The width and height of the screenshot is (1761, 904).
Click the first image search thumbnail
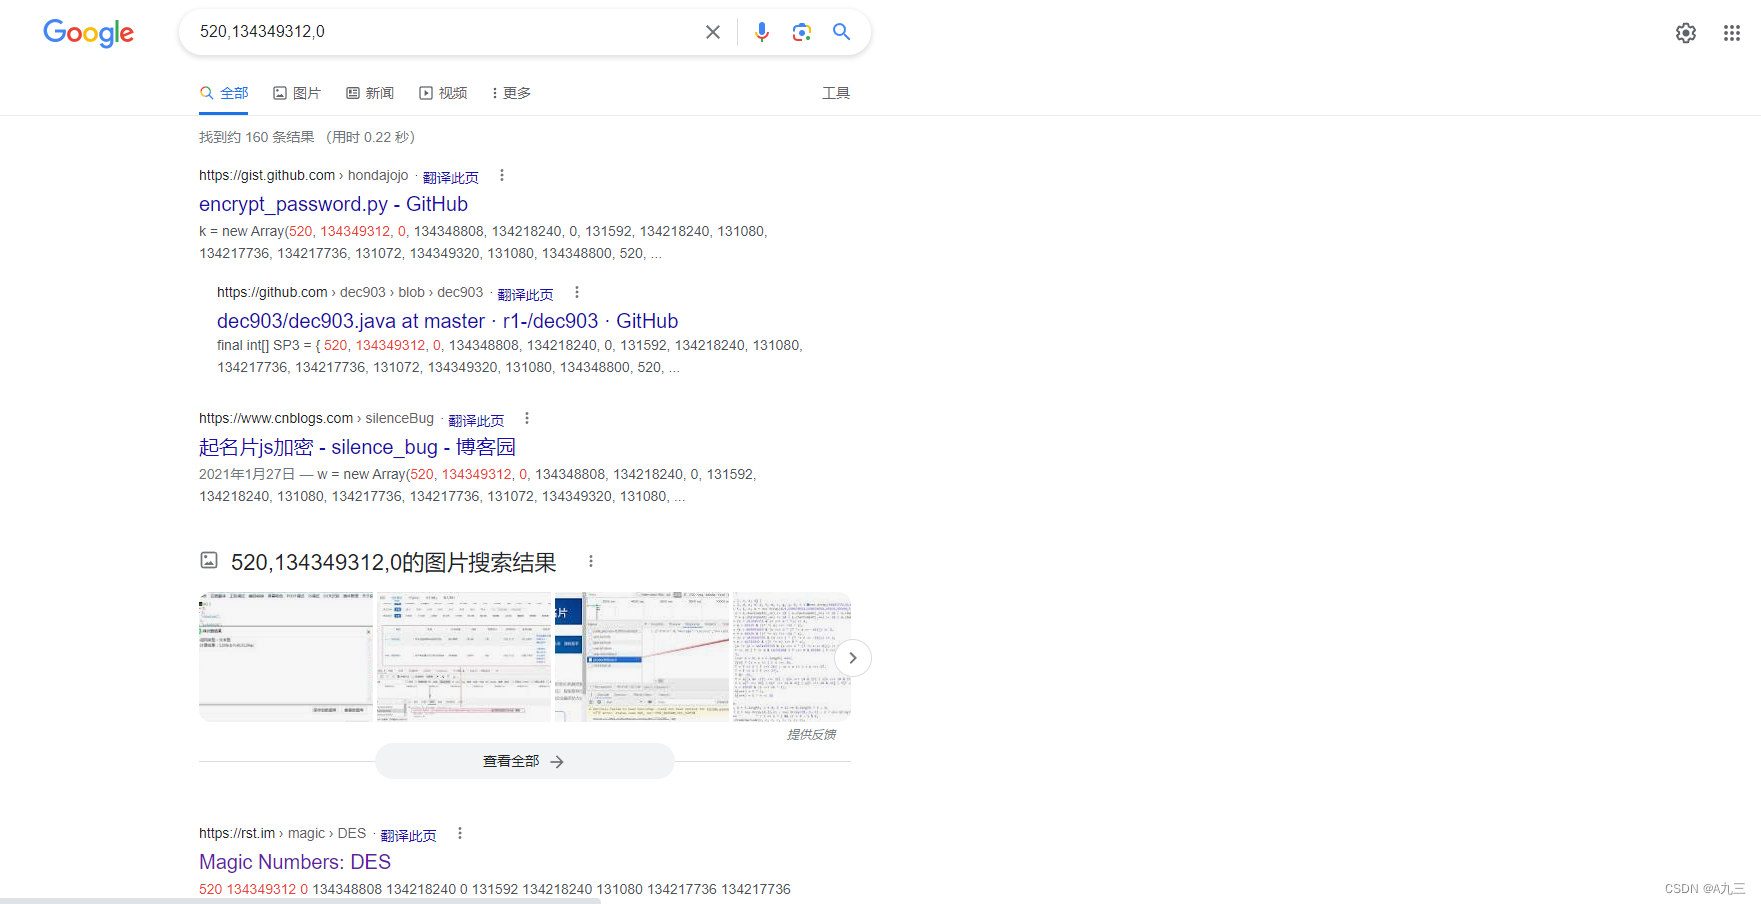coord(286,657)
